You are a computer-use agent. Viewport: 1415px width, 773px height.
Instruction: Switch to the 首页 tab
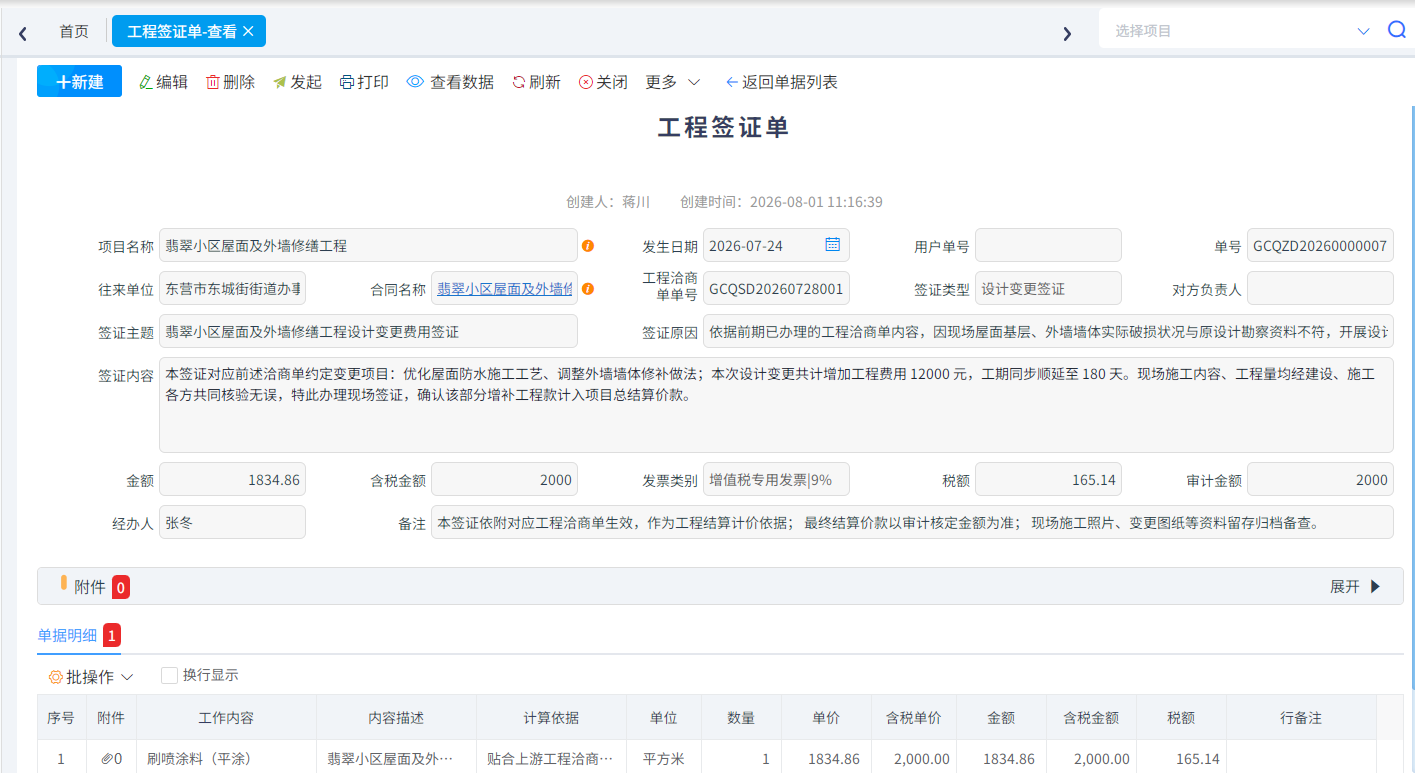(x=74, y=31)
